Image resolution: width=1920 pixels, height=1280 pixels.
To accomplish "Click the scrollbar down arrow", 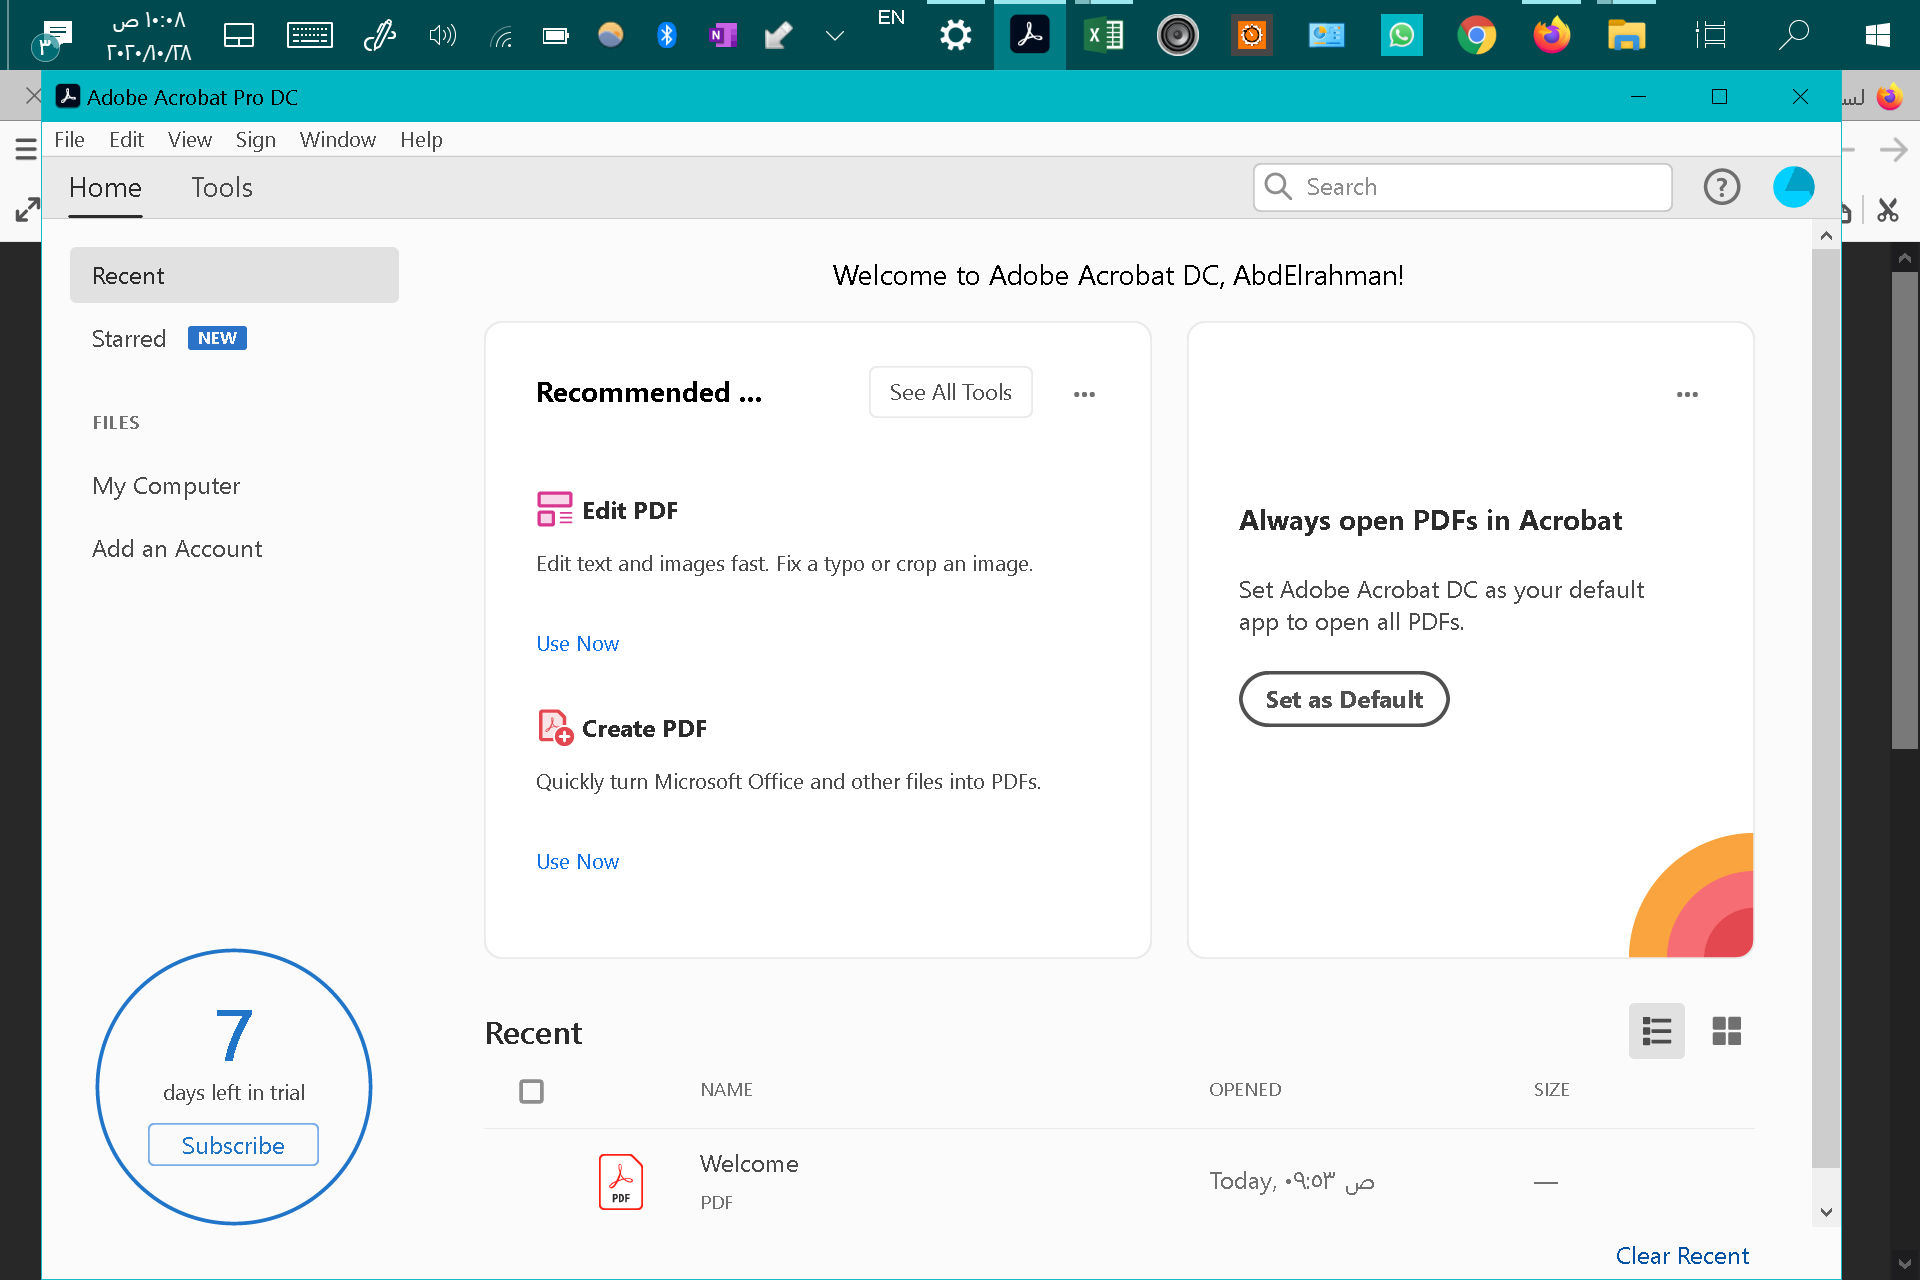I will [x=1826, y=1212].
